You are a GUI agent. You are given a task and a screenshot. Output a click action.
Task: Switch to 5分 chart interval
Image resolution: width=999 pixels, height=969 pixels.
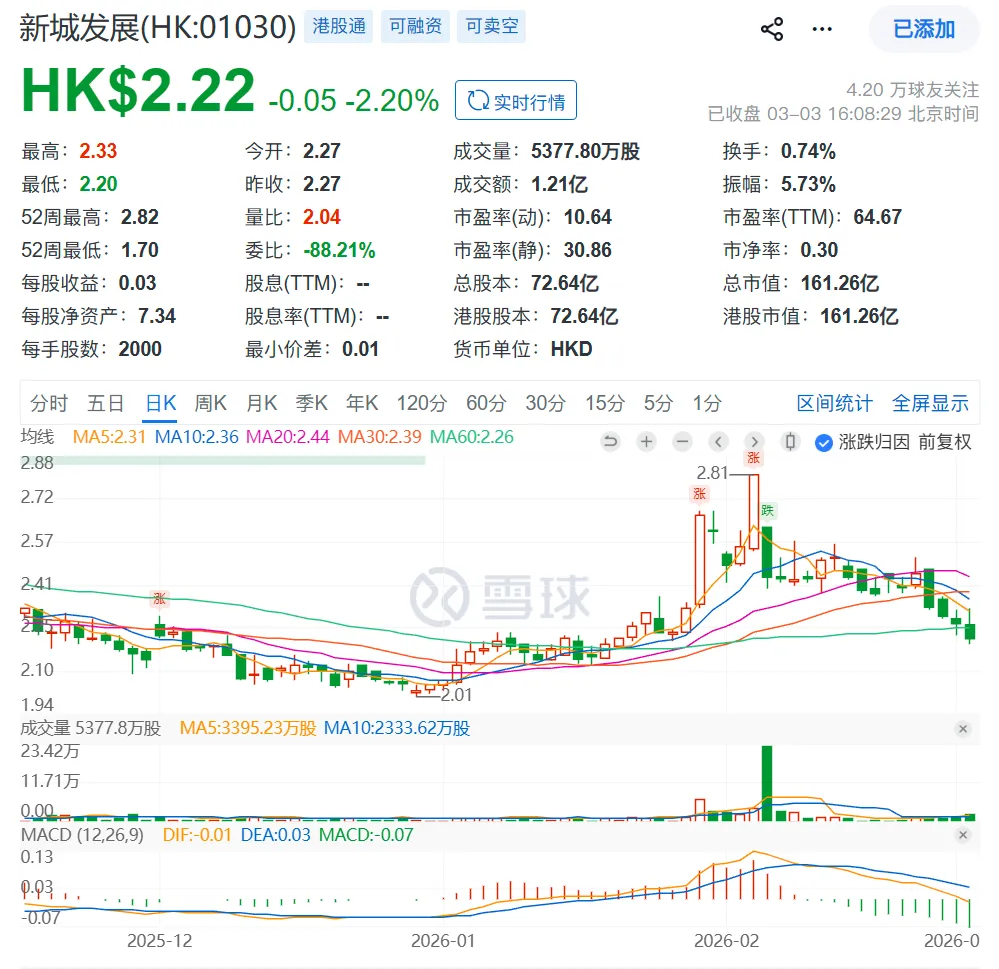(x=658, y=403)
